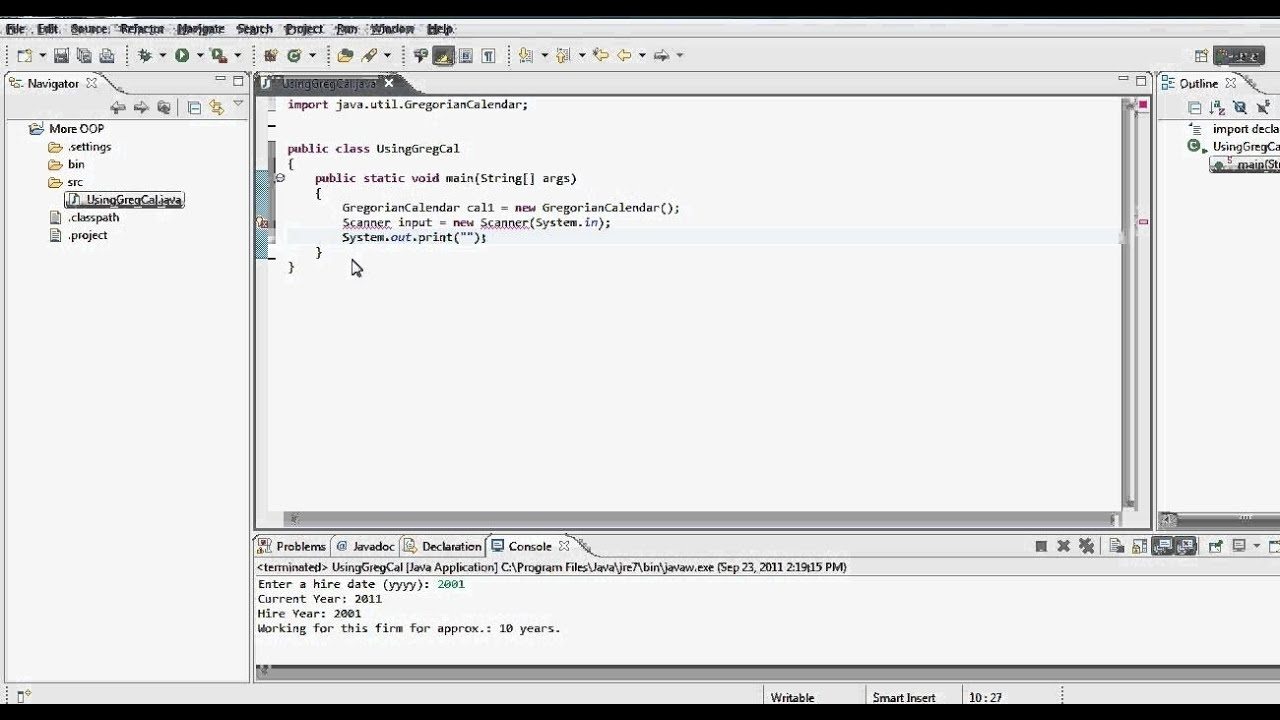The height and width of the screenshot is (720, 1280).
Task: Run the program with green play icon
Action: 182,56
